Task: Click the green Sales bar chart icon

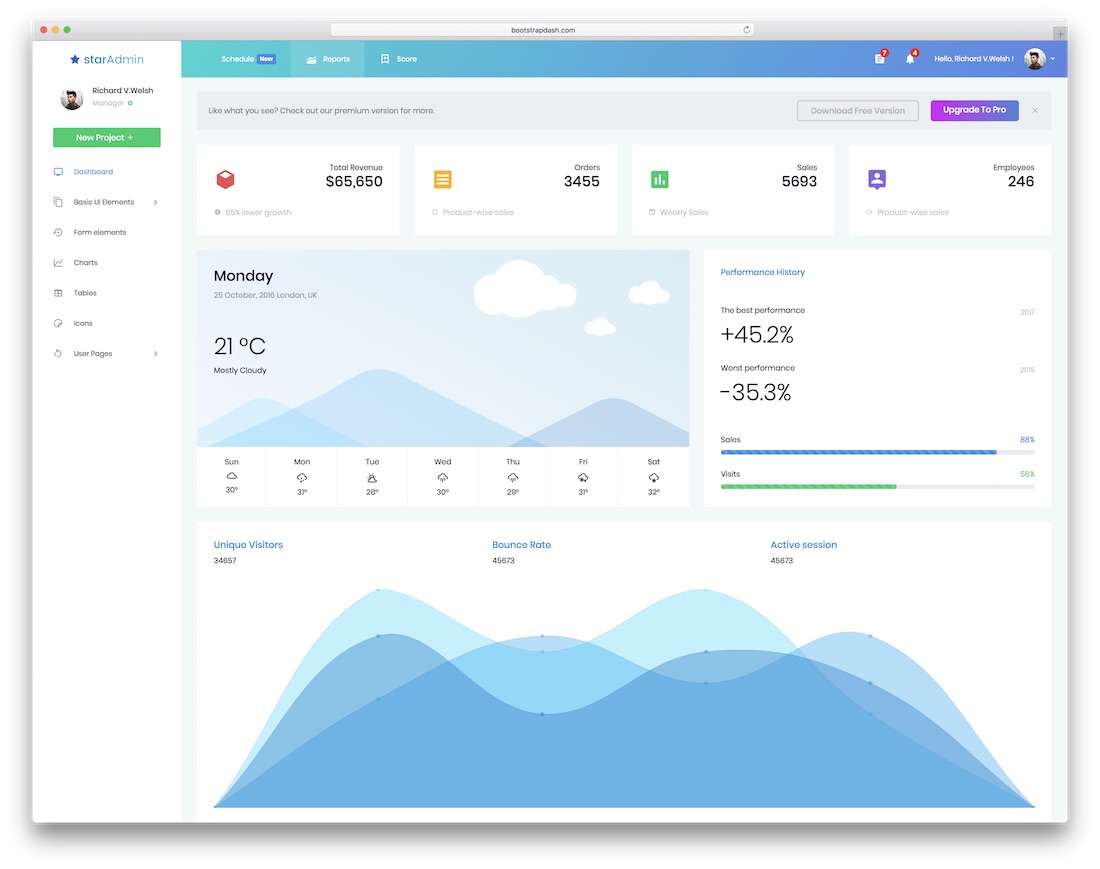Action: [659, 180]
